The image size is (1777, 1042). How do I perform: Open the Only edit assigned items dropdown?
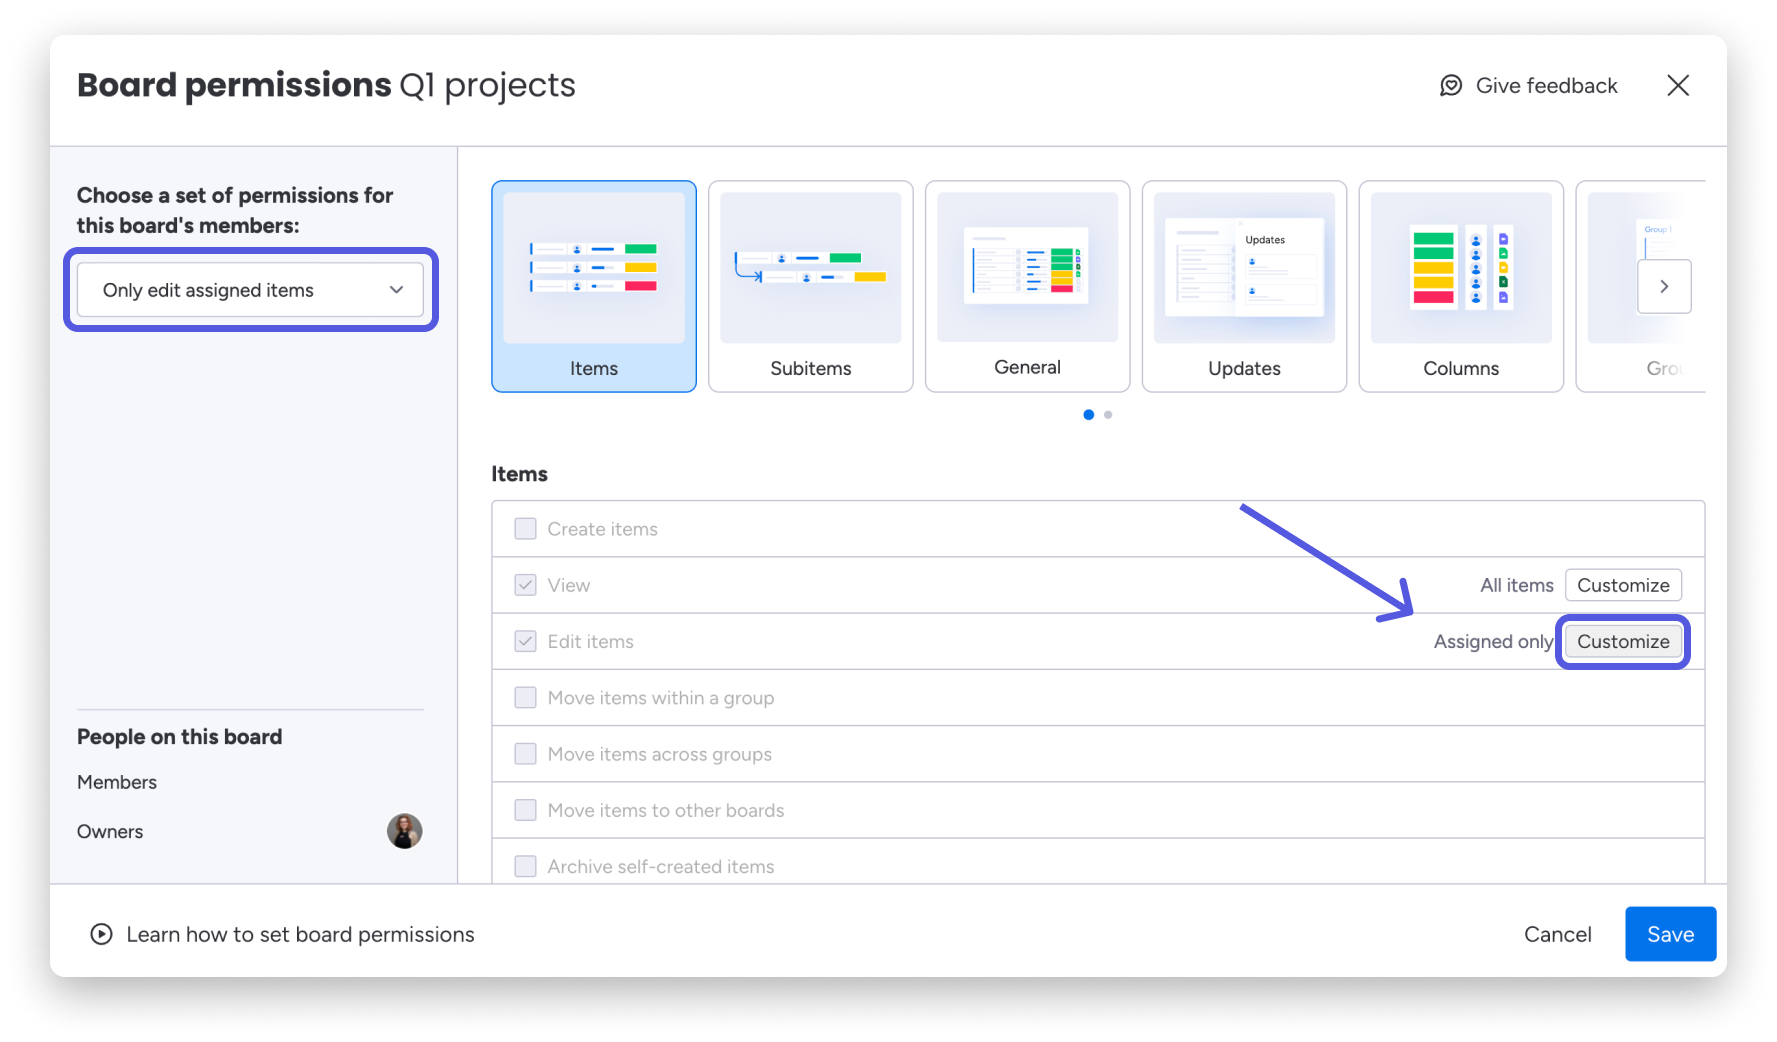250,290
